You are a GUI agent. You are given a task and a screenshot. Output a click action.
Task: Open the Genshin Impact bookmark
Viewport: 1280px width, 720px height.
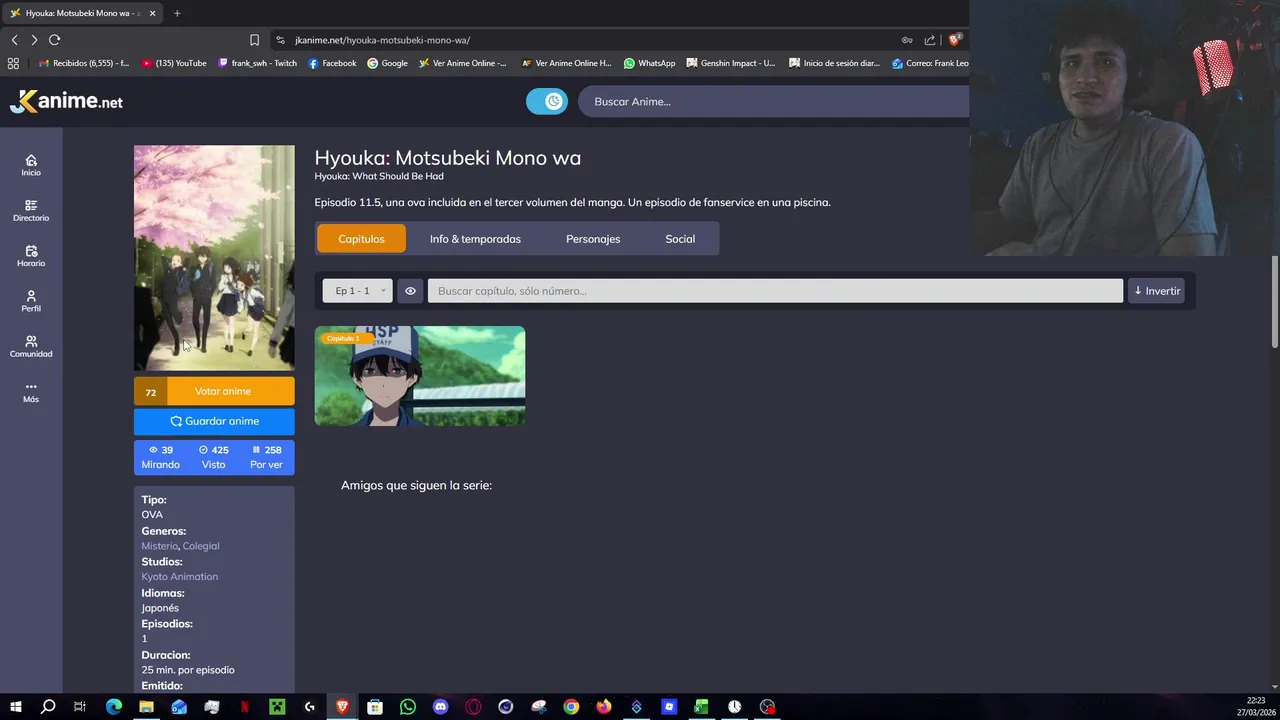tap(730, 63)
